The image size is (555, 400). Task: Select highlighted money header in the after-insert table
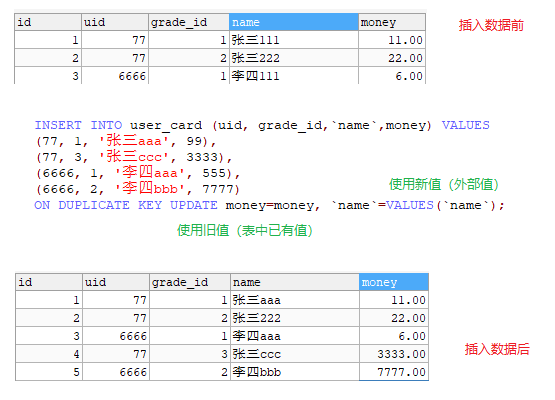point(394,282)
